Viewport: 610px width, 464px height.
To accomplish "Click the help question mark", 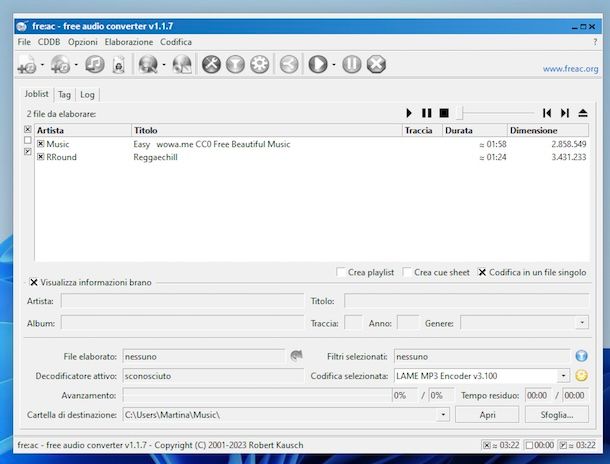I will click(x=595, y=42).
